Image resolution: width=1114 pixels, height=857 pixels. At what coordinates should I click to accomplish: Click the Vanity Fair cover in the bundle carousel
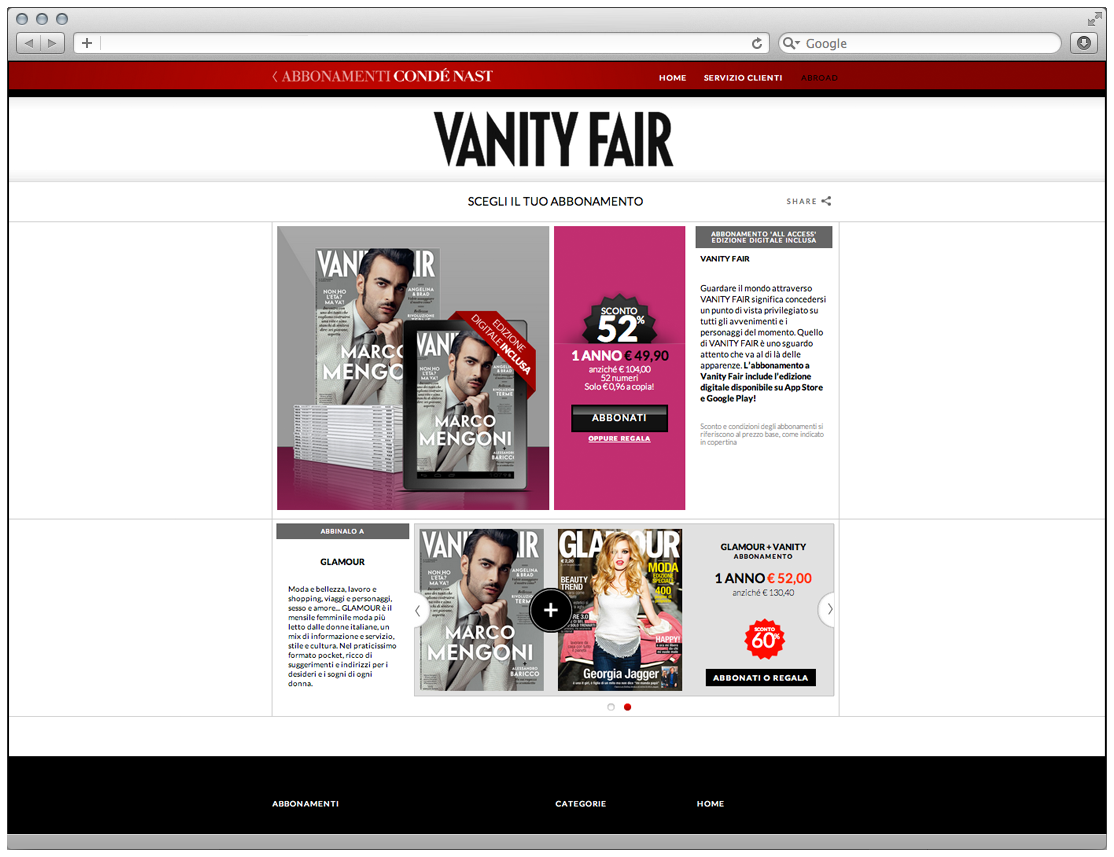coord(481,610)
